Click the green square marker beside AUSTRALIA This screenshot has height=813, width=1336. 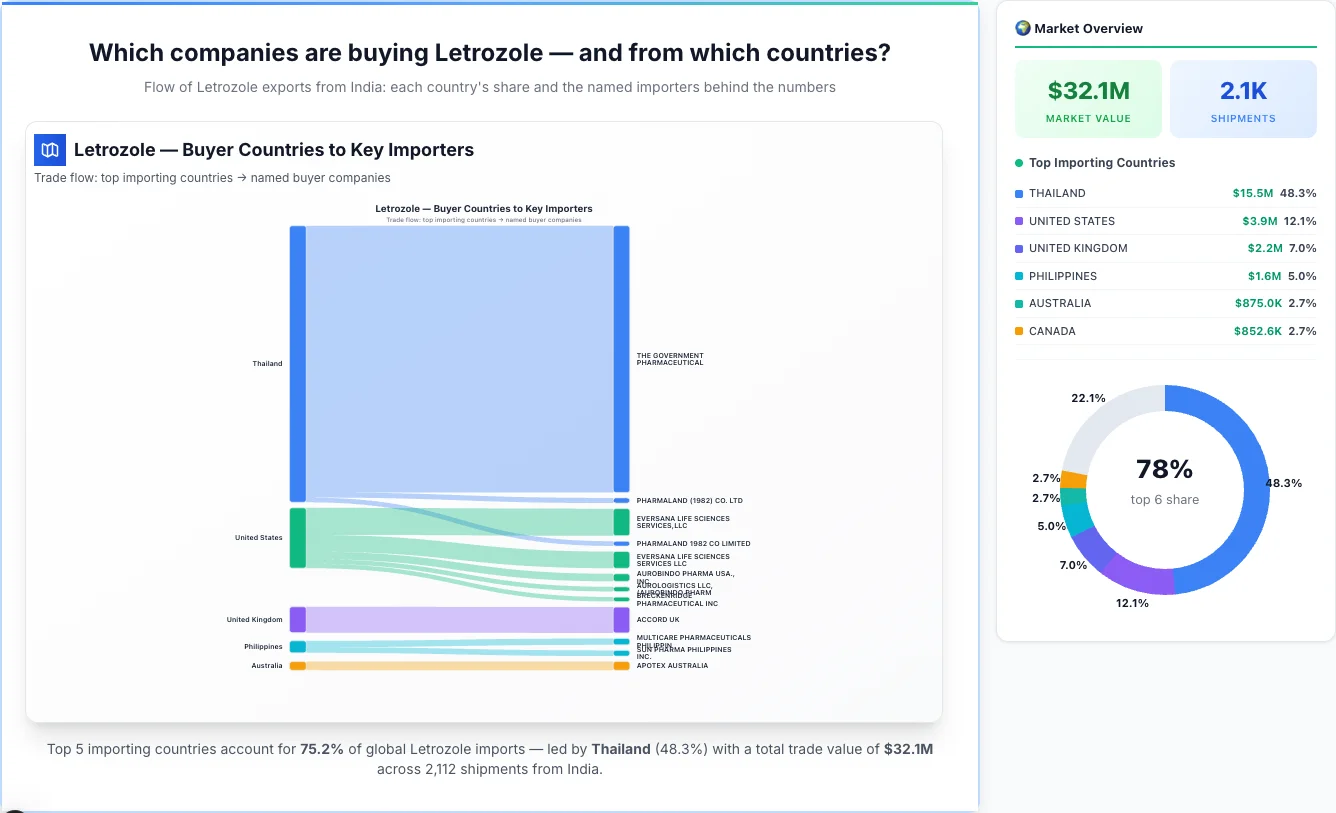1019,303
